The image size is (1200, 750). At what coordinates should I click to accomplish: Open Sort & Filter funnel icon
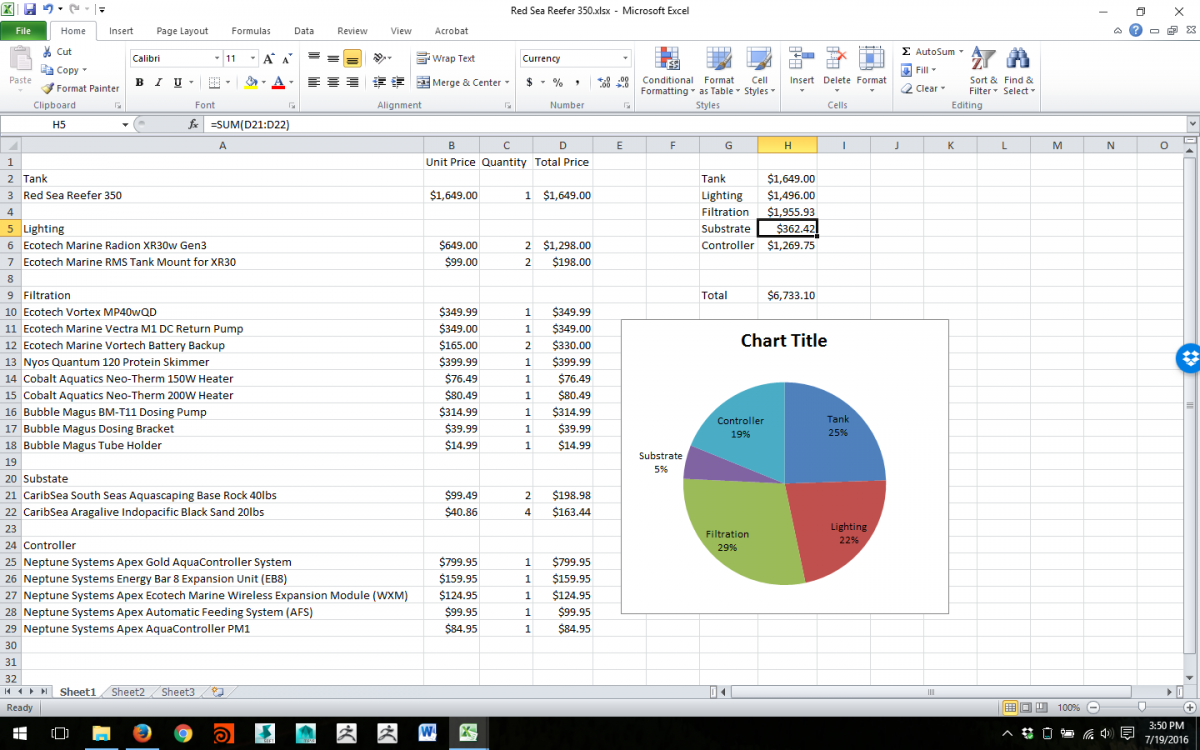983,59
